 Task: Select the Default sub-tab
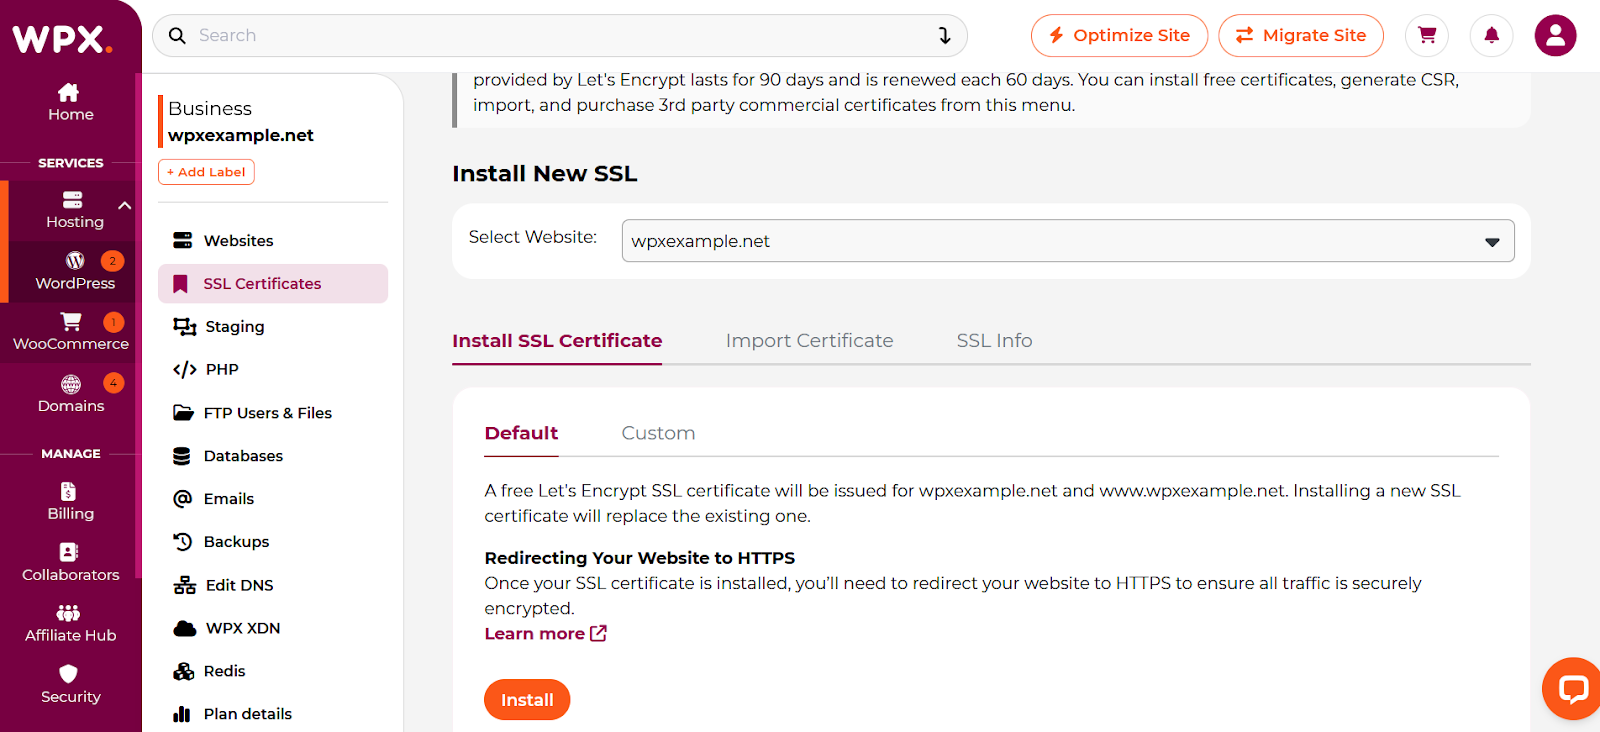click(x=521, y=433)
